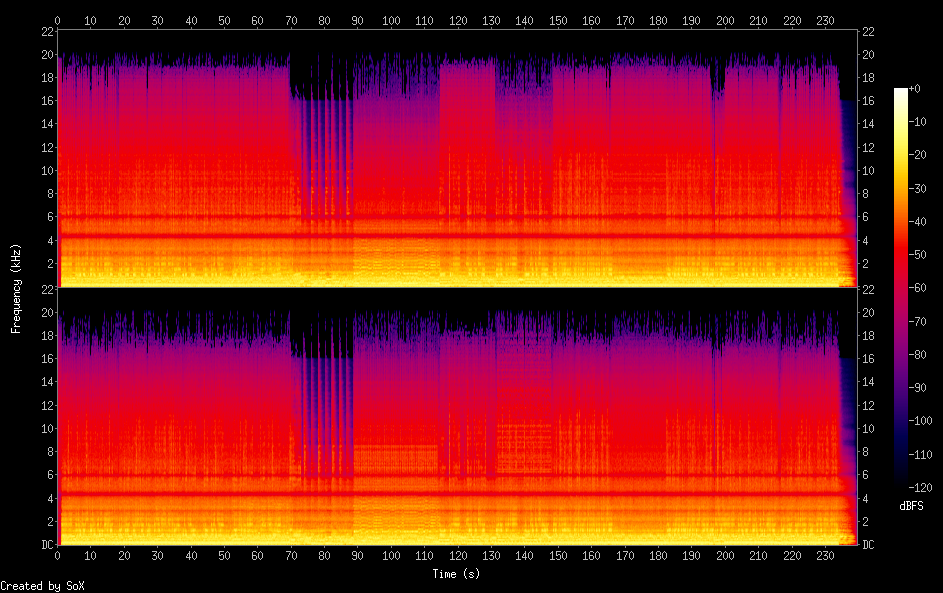Click '230' on the top time axis
This screenshot has width=943, height=593.
(825, 20)
